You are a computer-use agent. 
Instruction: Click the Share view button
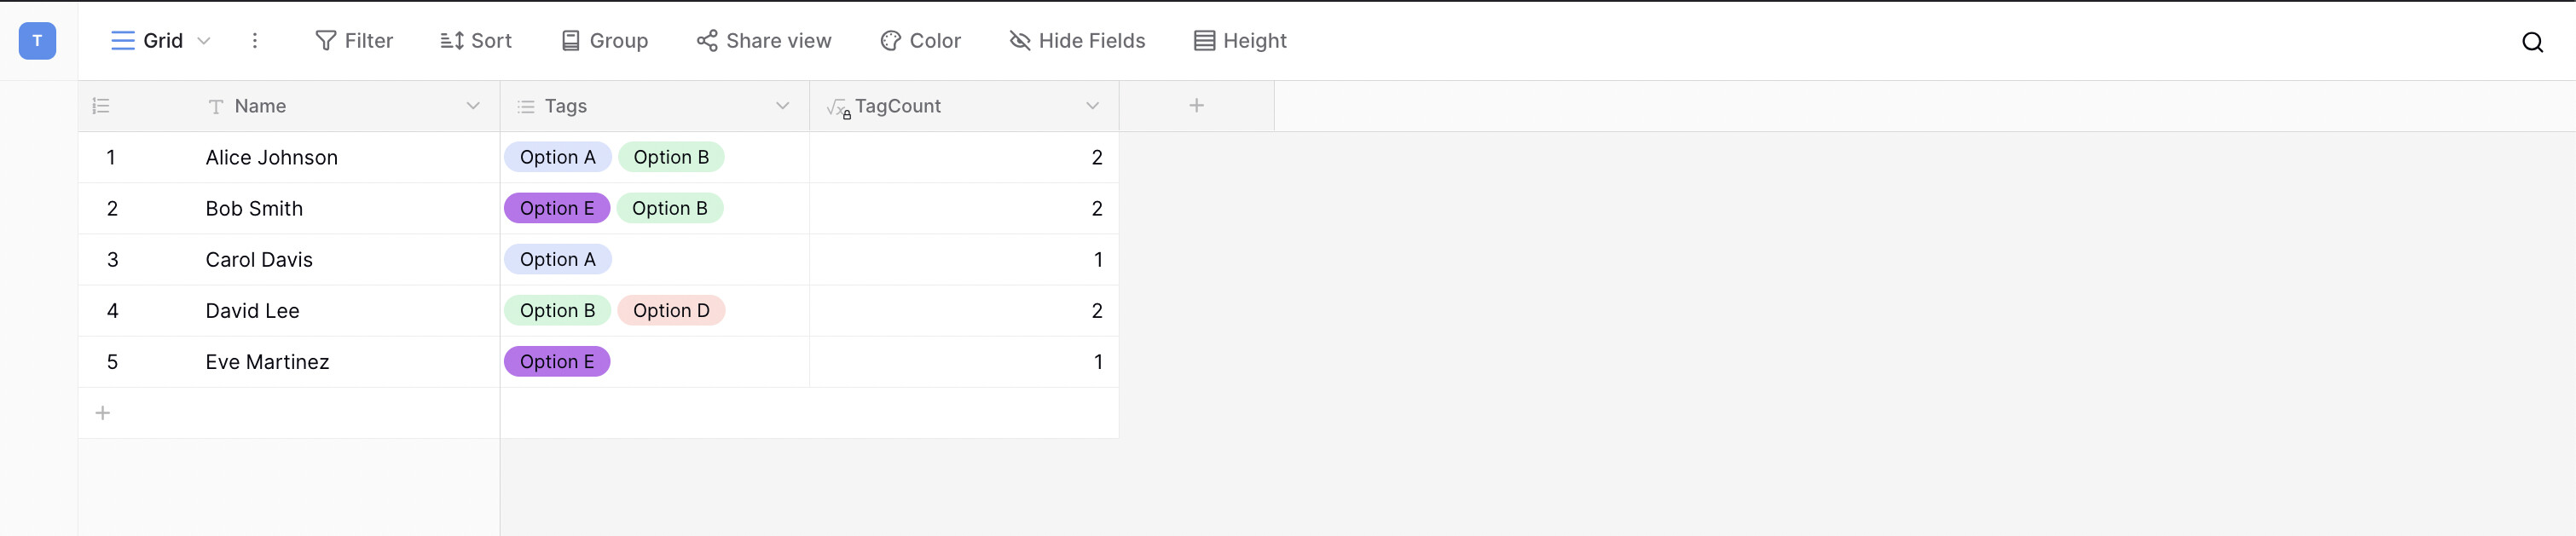click(x=764, y=41)
